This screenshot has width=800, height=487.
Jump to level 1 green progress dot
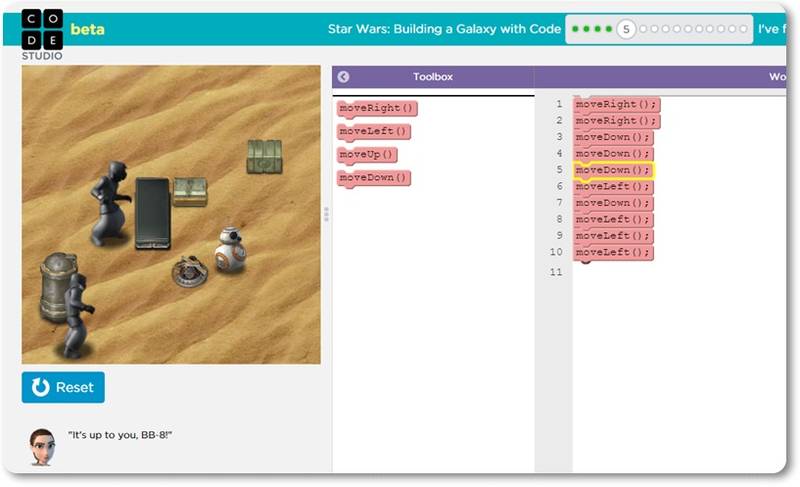click(x=576, y=29)
